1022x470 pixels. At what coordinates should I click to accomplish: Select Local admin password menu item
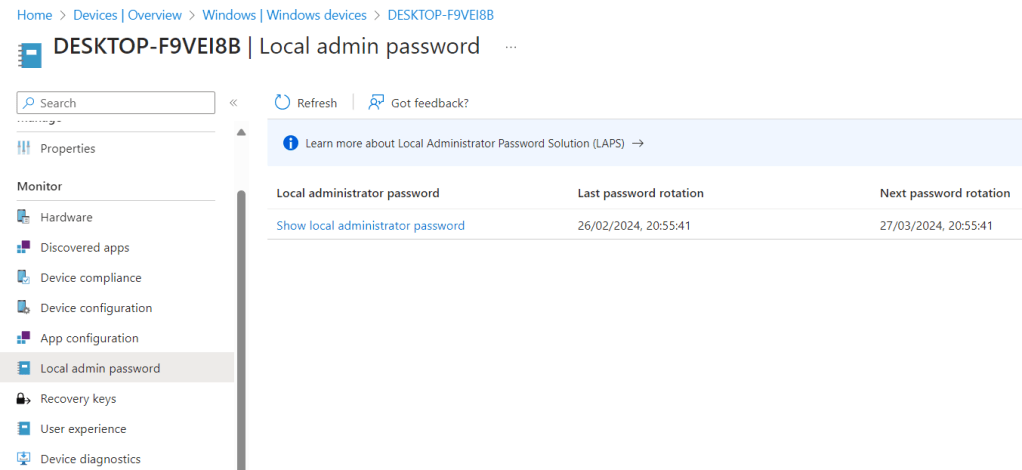tap(100, 368)
